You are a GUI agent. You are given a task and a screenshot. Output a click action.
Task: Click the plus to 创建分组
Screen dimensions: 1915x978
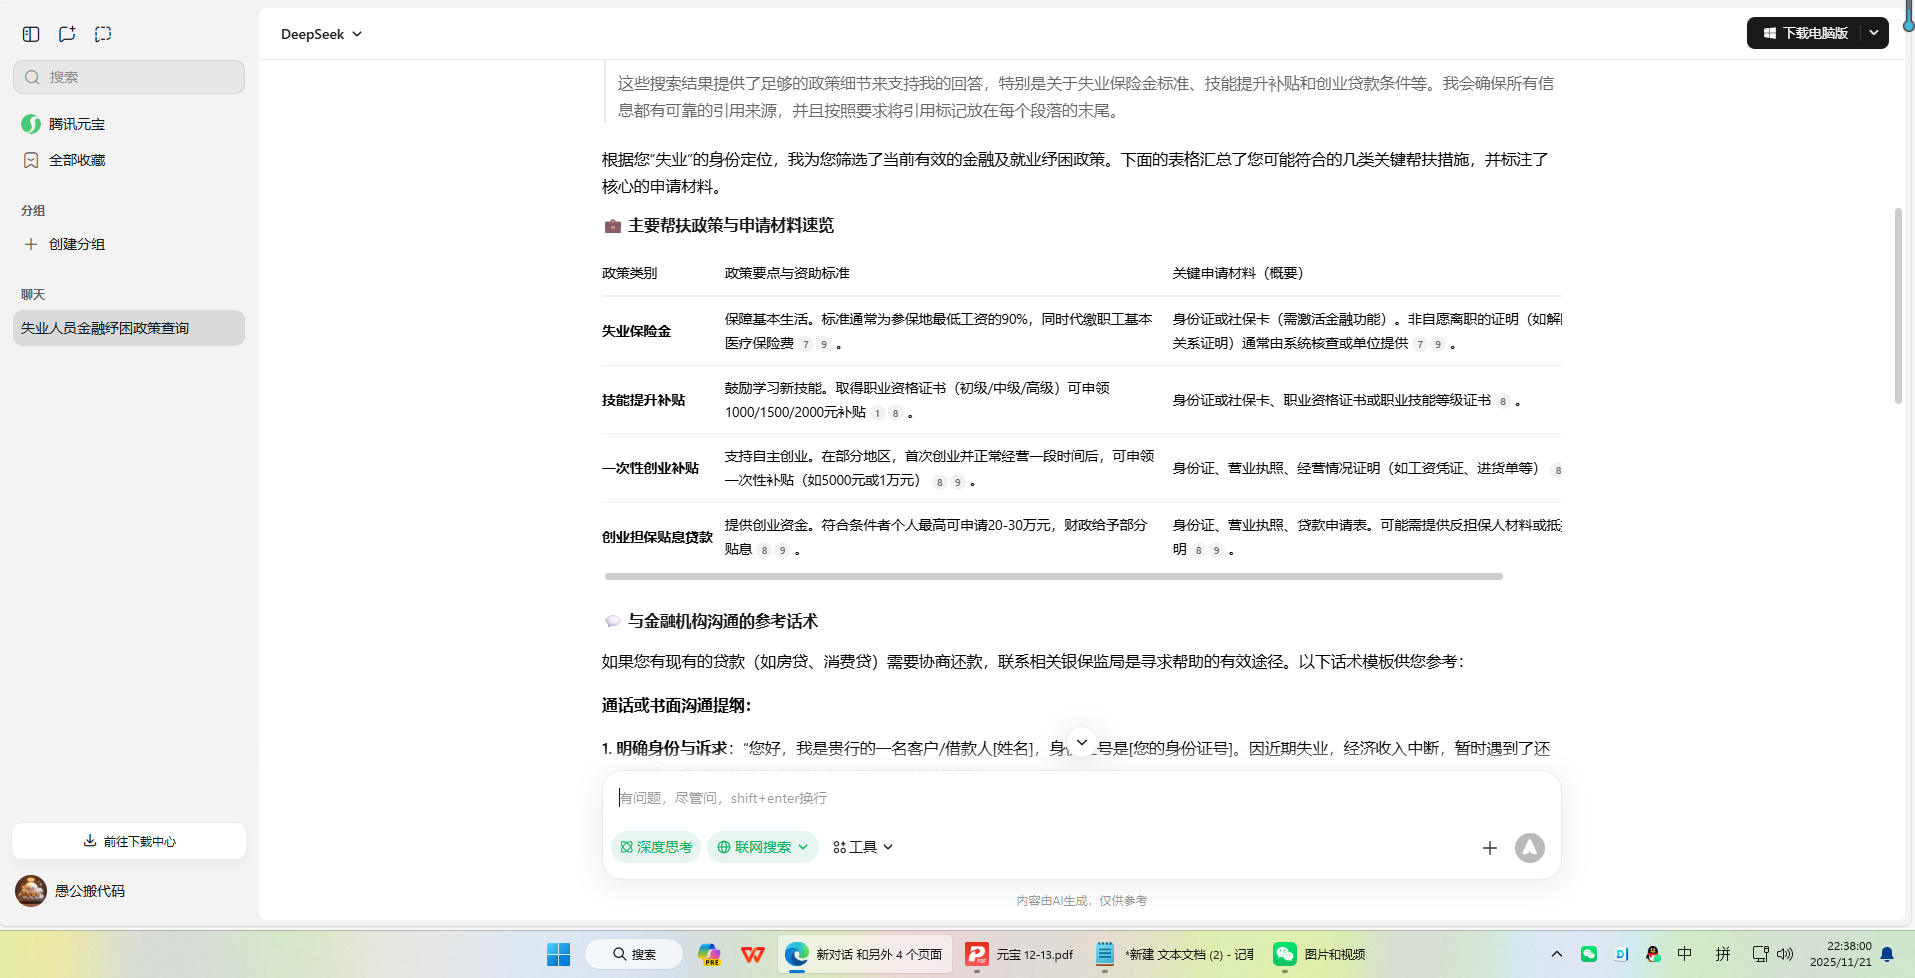tap(33, 243)
